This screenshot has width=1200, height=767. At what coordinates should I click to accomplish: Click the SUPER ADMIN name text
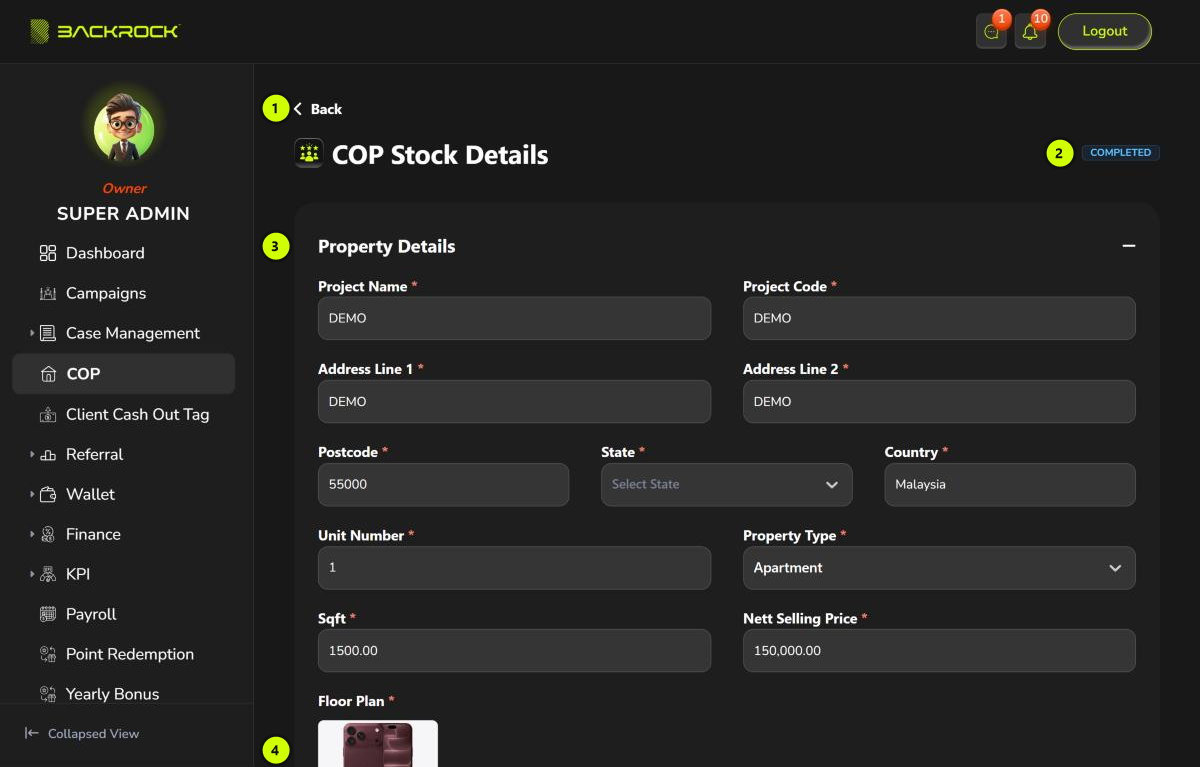[x=123, y=214]
